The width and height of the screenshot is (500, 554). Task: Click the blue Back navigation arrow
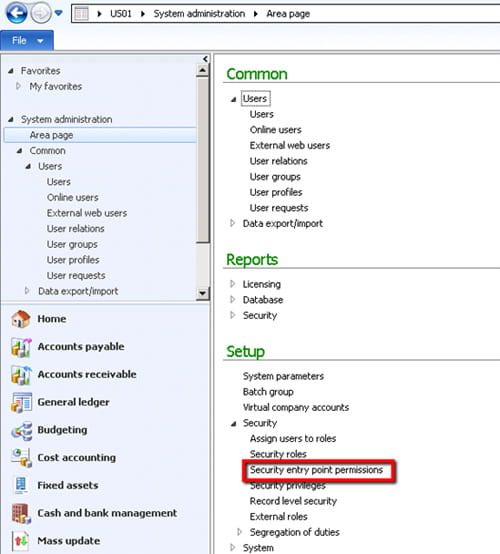pyautogui.click(x=16, y=13)
